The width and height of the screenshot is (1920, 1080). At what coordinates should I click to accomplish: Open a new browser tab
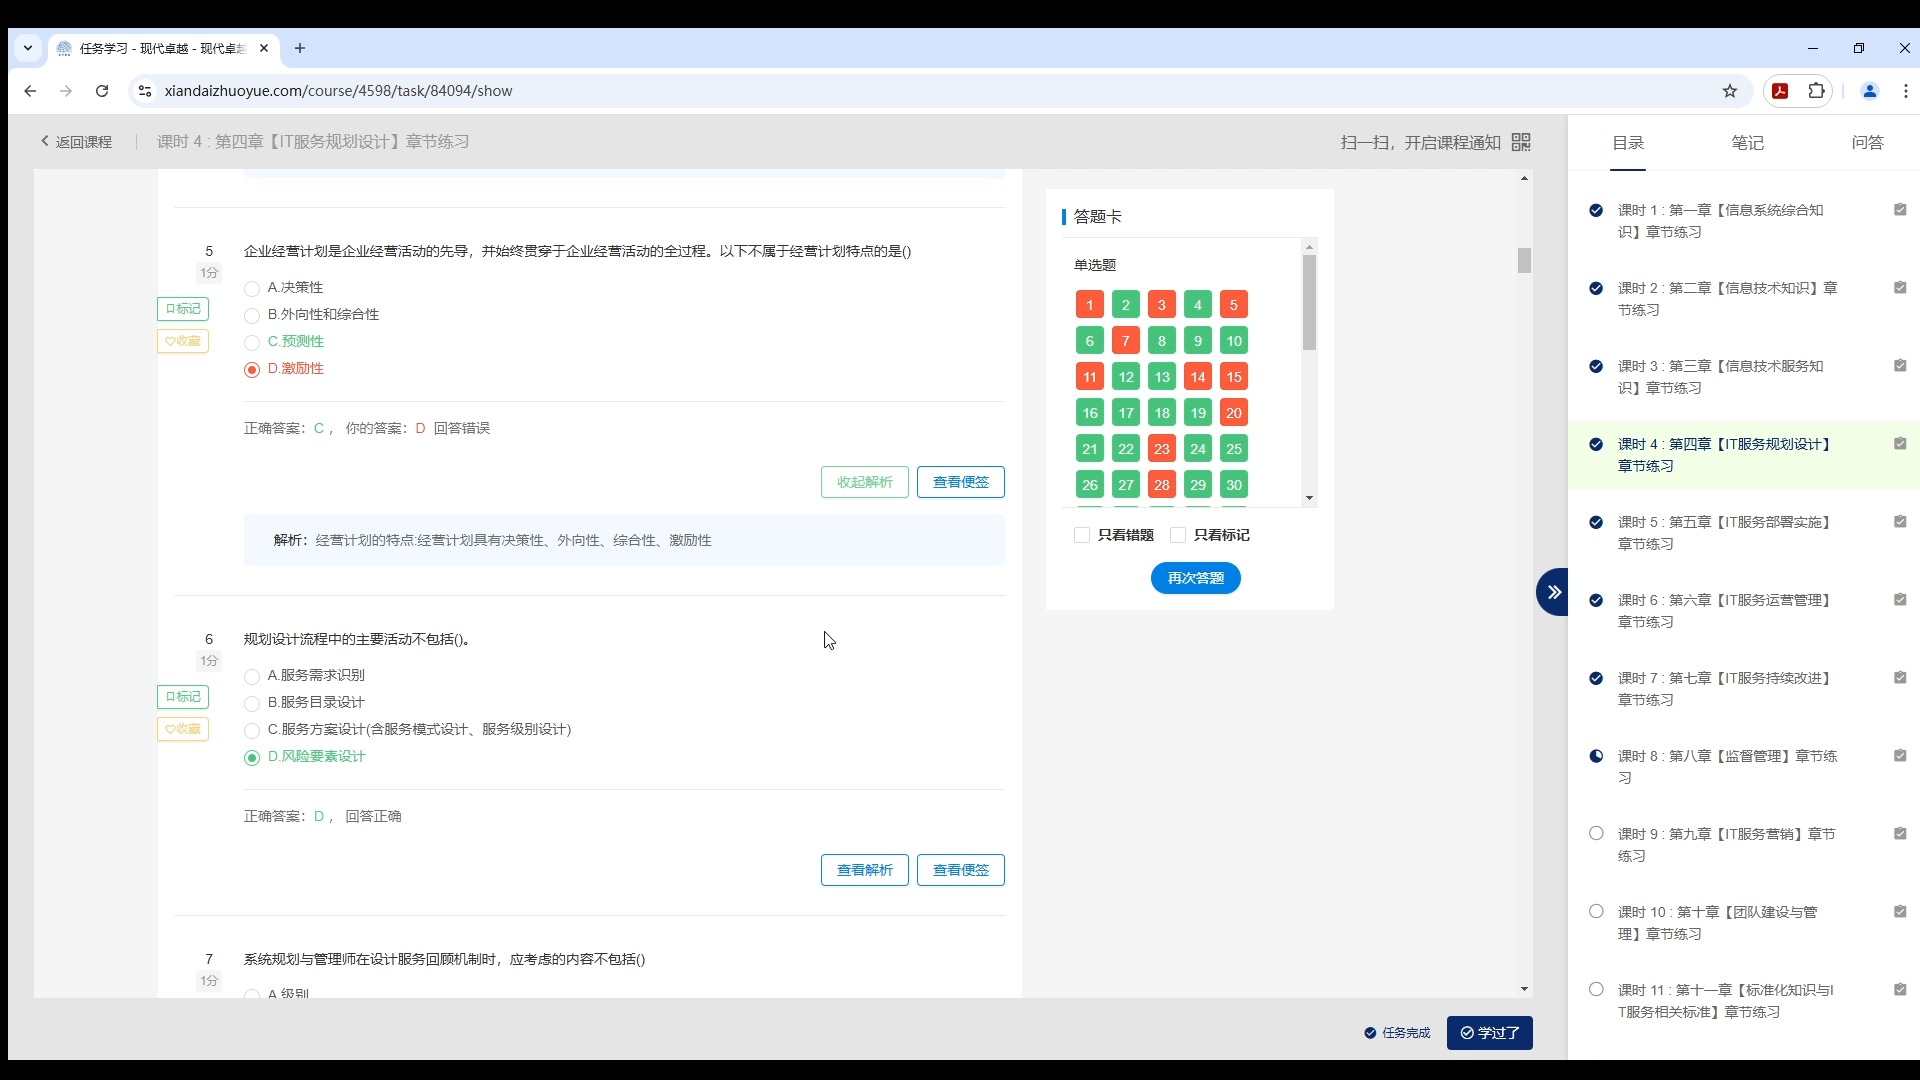point(299,48)
